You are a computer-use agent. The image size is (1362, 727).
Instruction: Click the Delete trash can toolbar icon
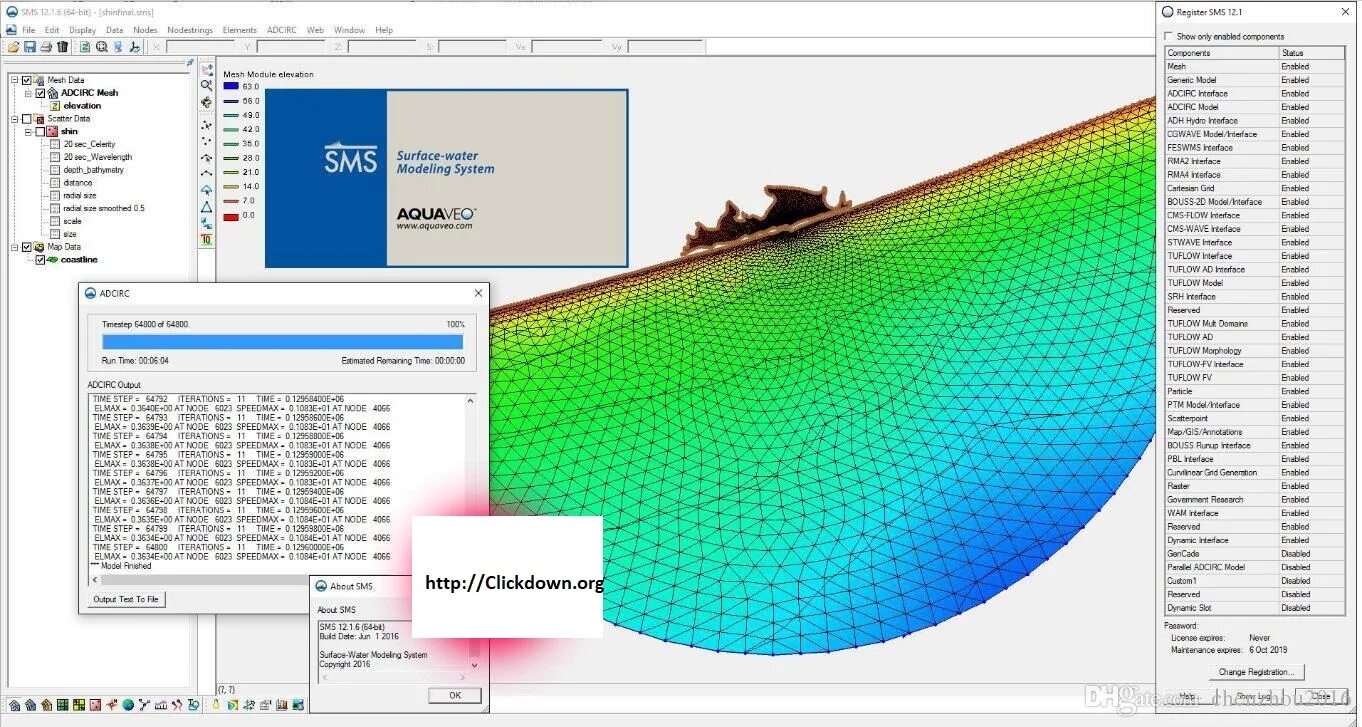[62, 46]
